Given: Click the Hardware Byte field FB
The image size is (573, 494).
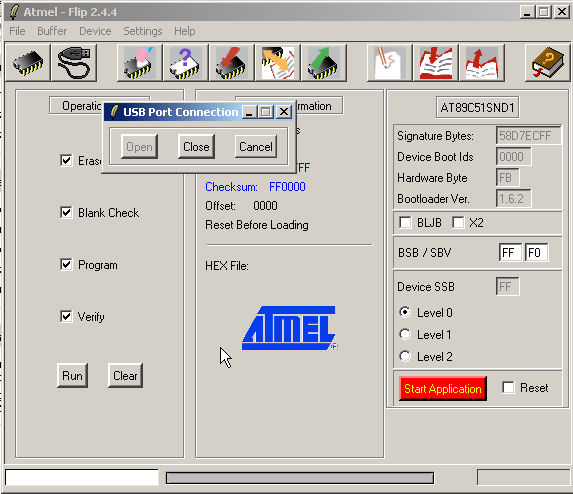Looking at the screenshot, I should pos(507,178).
